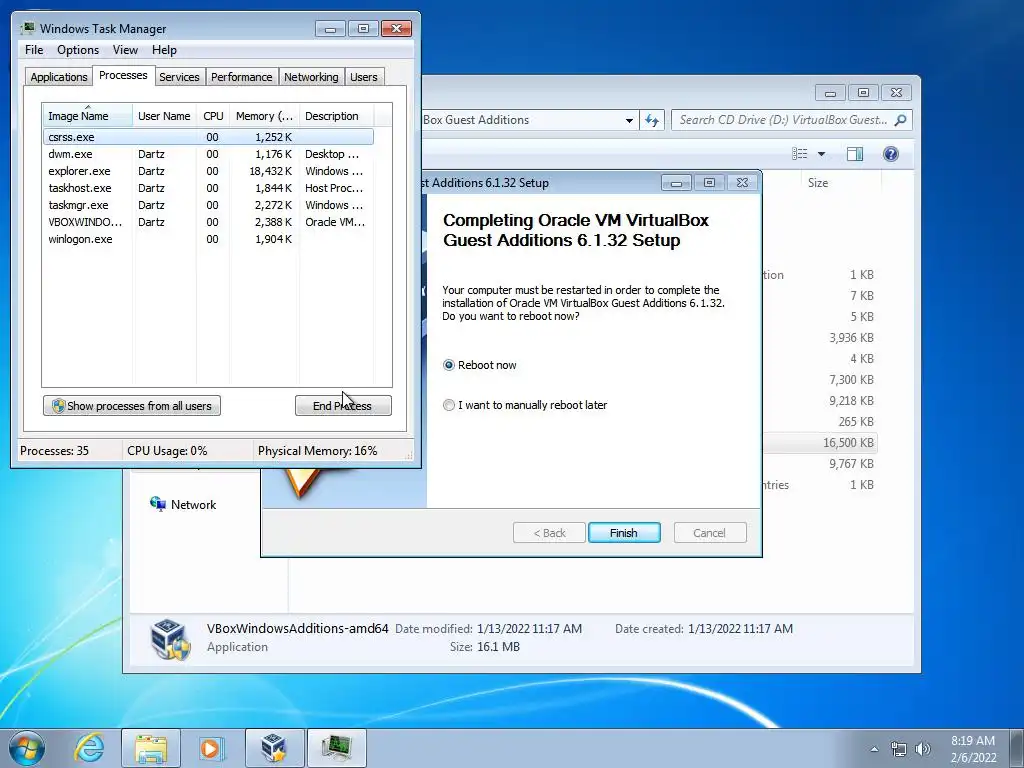Switch to the Users tab
This screenshot has width=1024, height=768.
(x=363, y=76)
